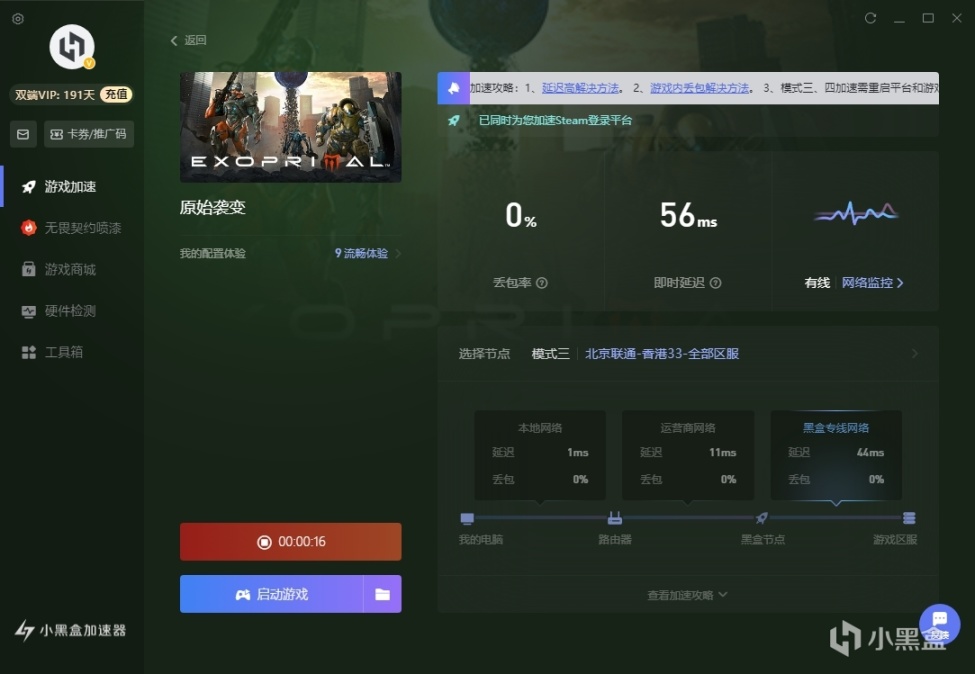Open game folder icon button
The image size is (975, 674).
coord(382,594)
